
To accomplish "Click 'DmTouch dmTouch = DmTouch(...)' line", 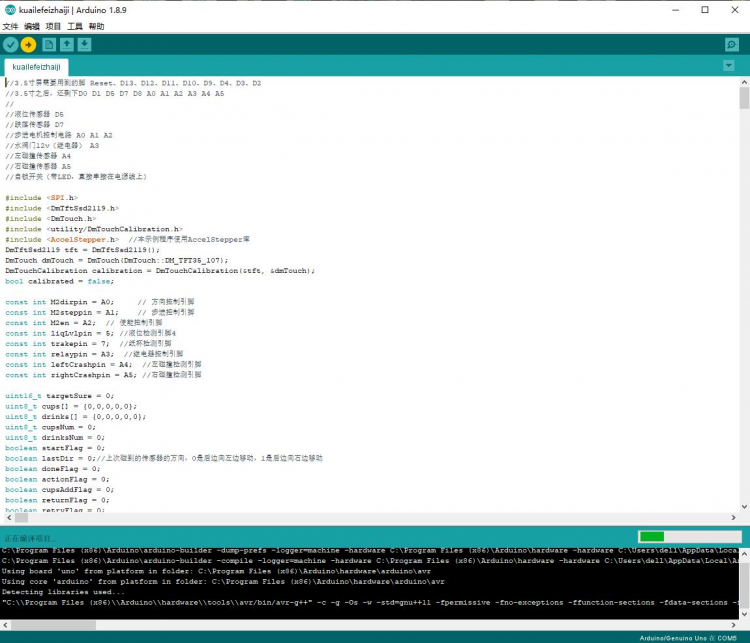I will click(117, 260).
